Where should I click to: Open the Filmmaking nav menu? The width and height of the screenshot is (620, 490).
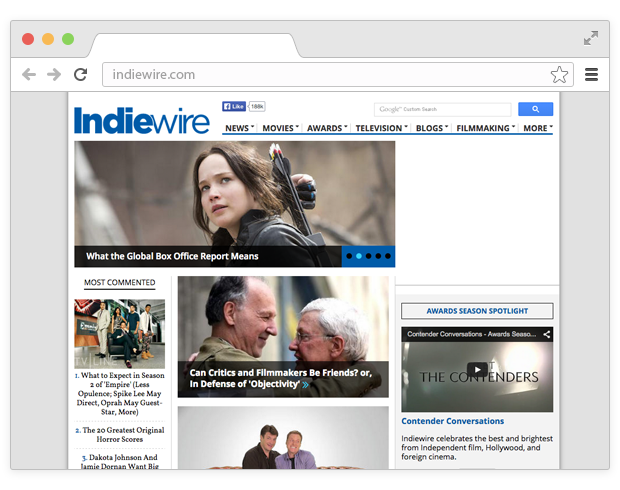pyautogui.click(x=485, y=128)
